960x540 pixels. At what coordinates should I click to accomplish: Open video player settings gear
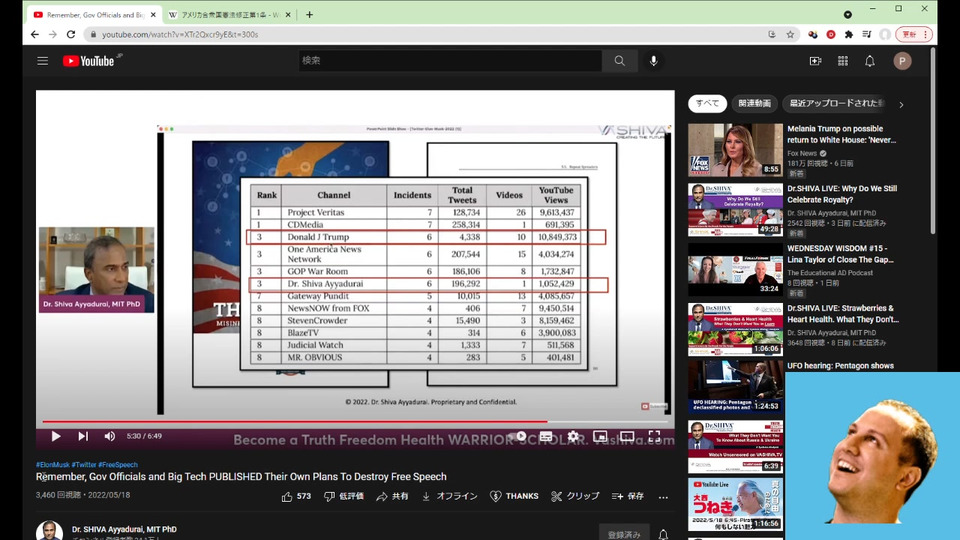(573, 436)
